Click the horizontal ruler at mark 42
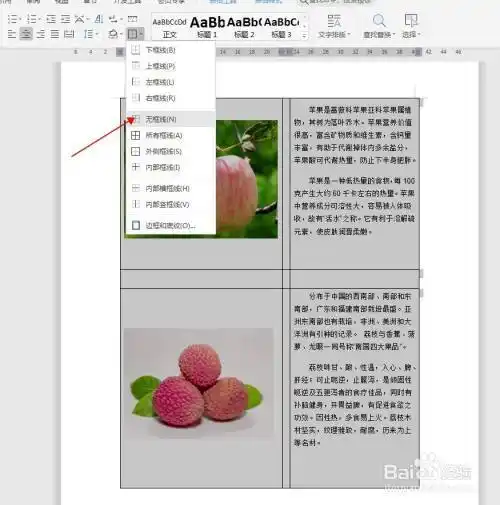 pyautogui.click(x=429, y=52)
